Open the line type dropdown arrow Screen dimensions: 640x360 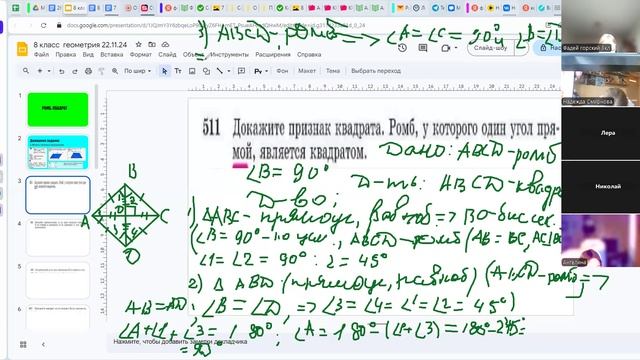pos(229,71)
